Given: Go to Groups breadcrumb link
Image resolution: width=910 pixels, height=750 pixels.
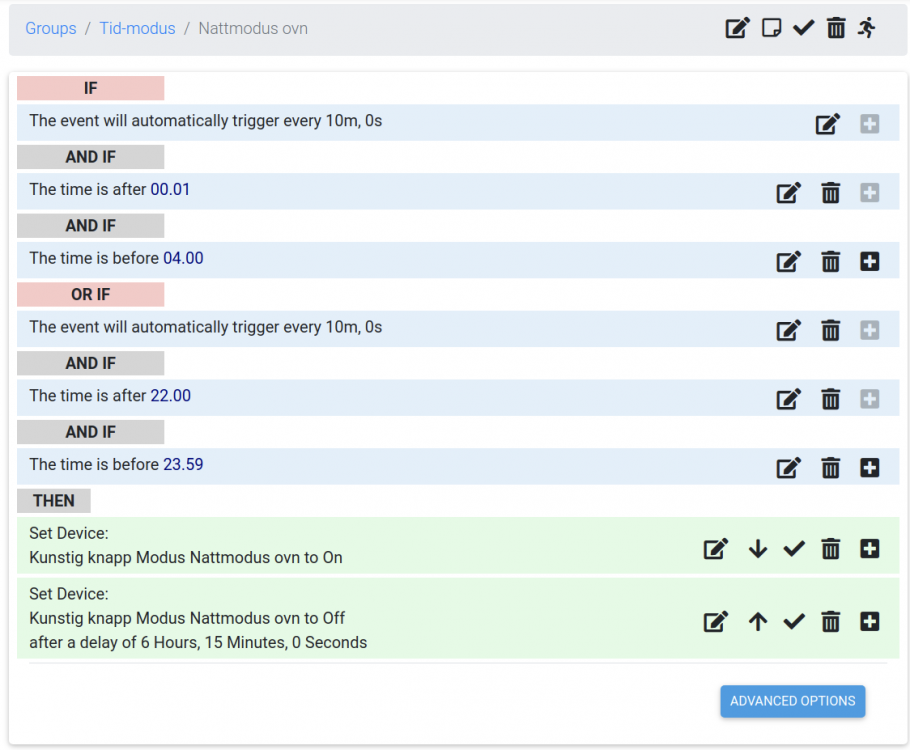Looking at the screenshot, I should point(51,28).
